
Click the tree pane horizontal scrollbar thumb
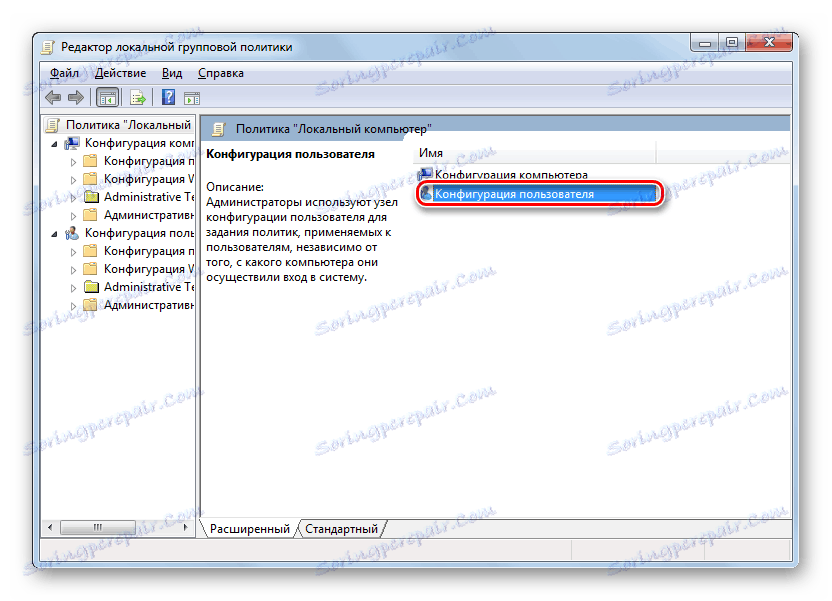98,527
